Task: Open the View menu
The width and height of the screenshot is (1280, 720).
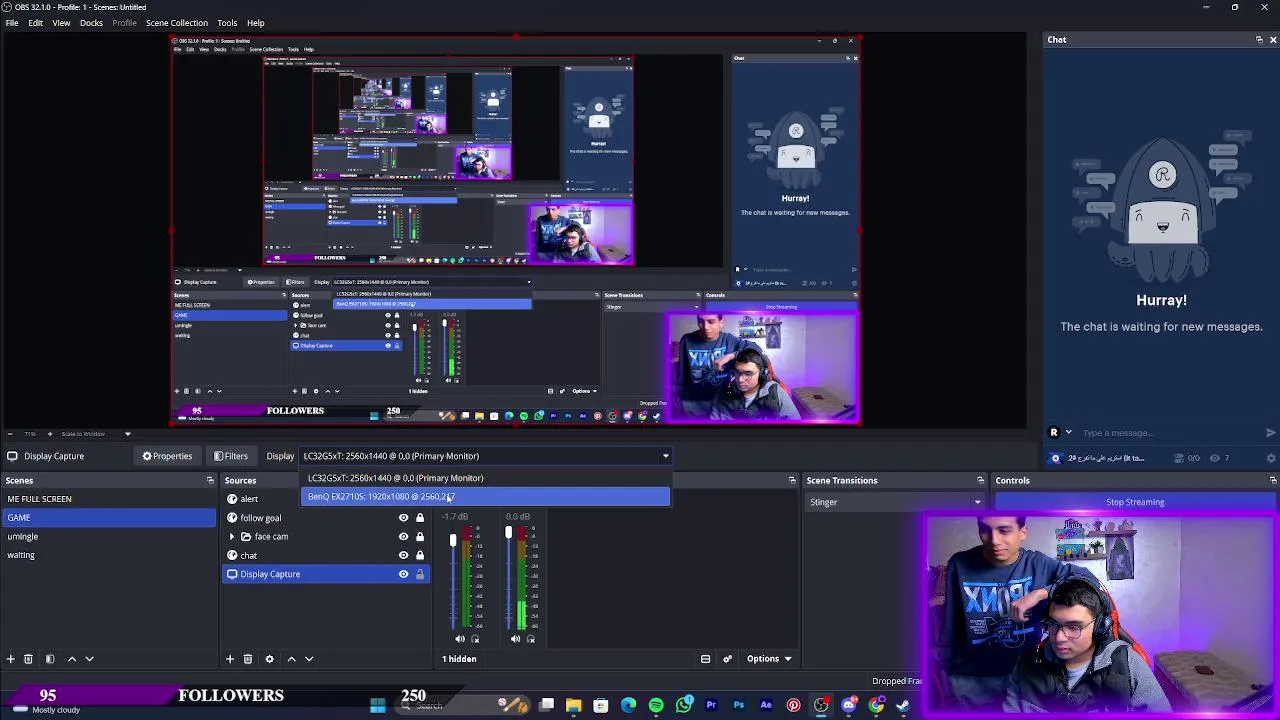Action: [x=61, y=23]
